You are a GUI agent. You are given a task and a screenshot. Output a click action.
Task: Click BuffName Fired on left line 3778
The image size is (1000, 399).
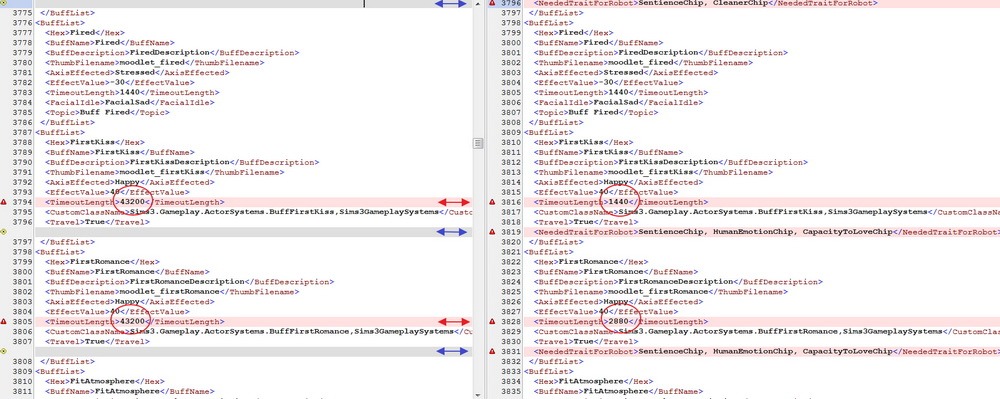tap(109, 43)
